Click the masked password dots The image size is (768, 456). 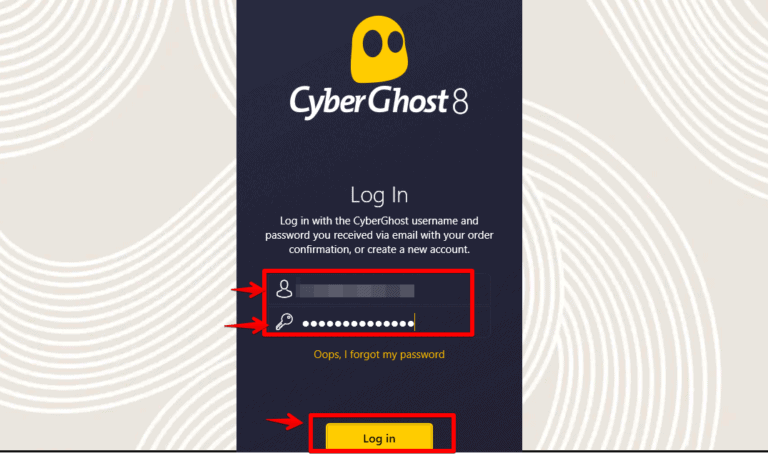[358, 323]
